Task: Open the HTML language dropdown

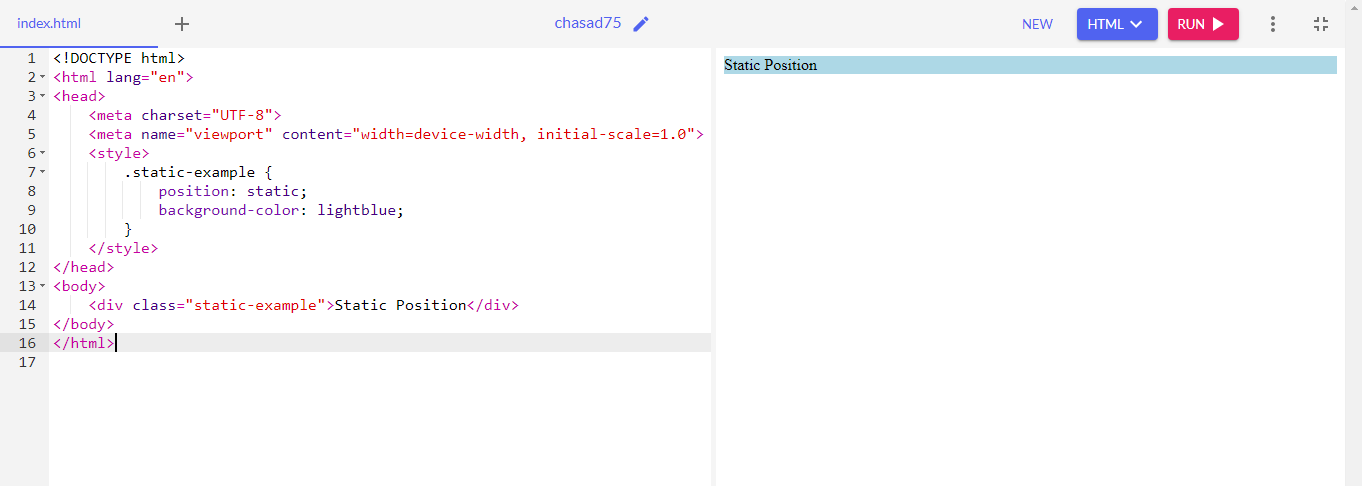Action: tap(1117, 24)
